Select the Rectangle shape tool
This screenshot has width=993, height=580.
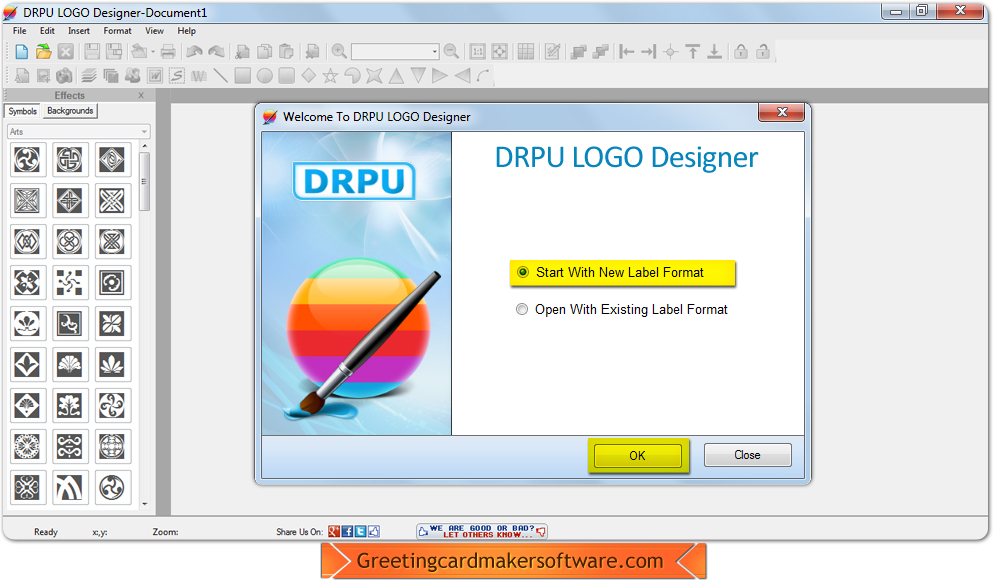coord(243,76)
